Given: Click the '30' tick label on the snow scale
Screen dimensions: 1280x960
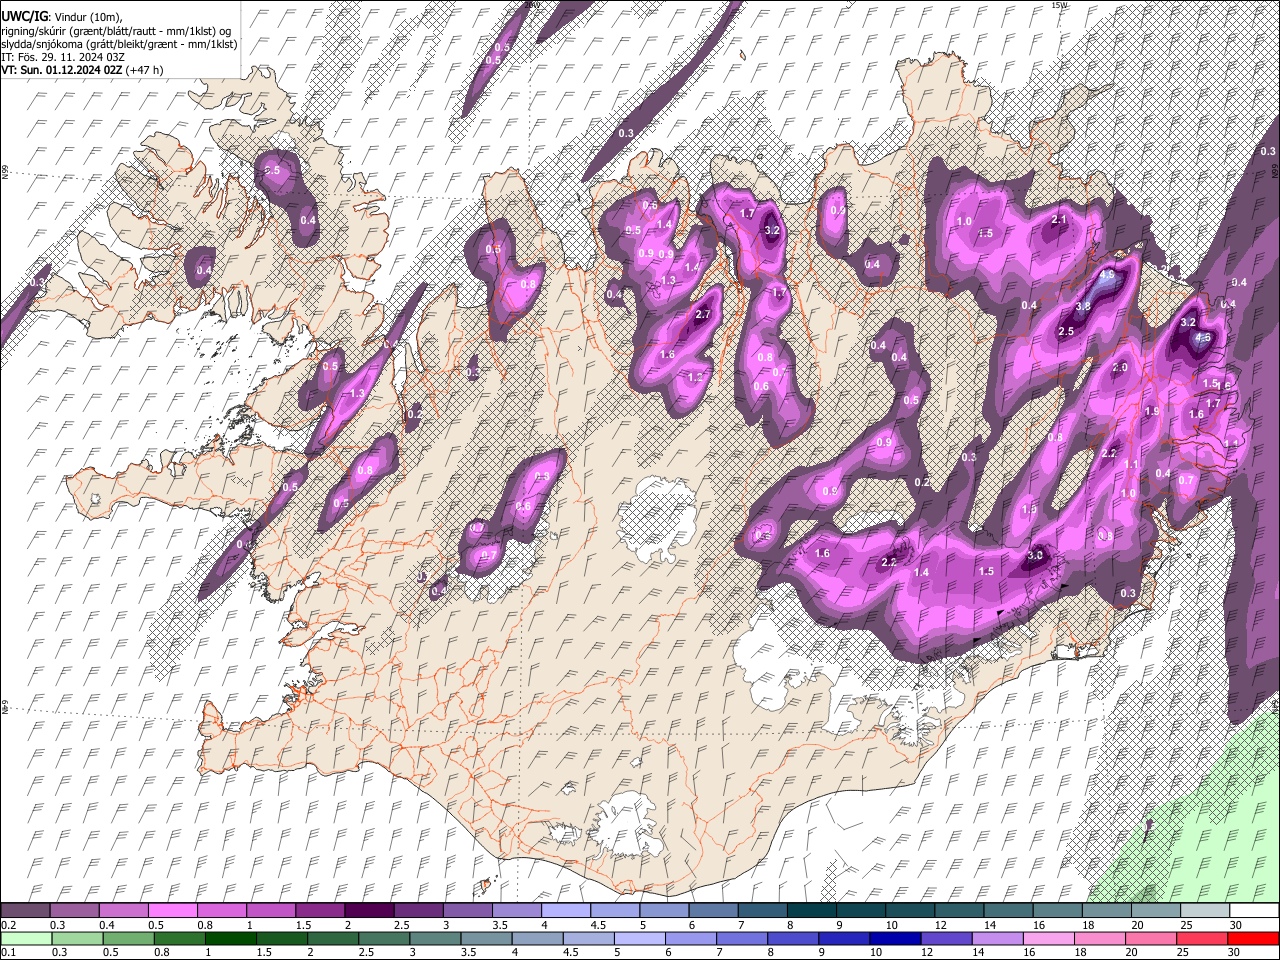Looking at the screenshot, I should [1236, 925].
